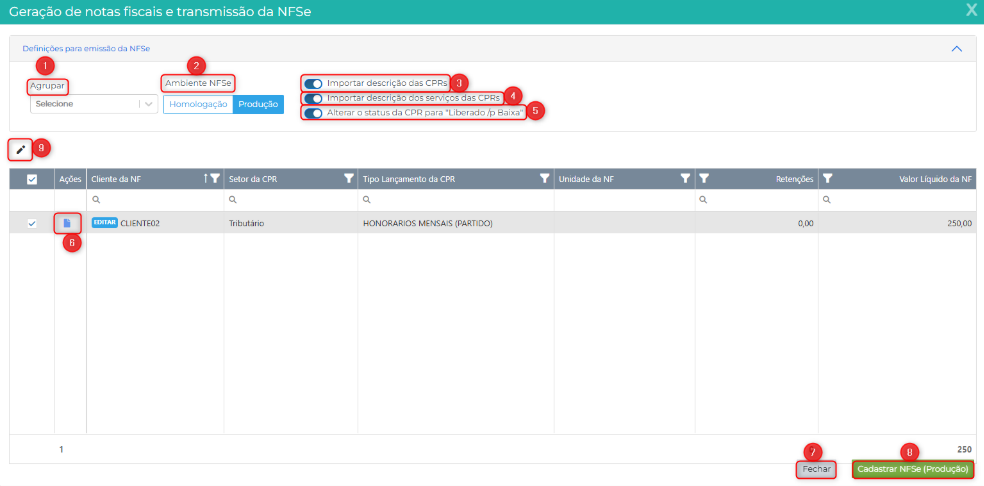This screenshot has height=486, width=984.
Task: Open the Agrupar Selecione dropdown
Action: point(94,104)
